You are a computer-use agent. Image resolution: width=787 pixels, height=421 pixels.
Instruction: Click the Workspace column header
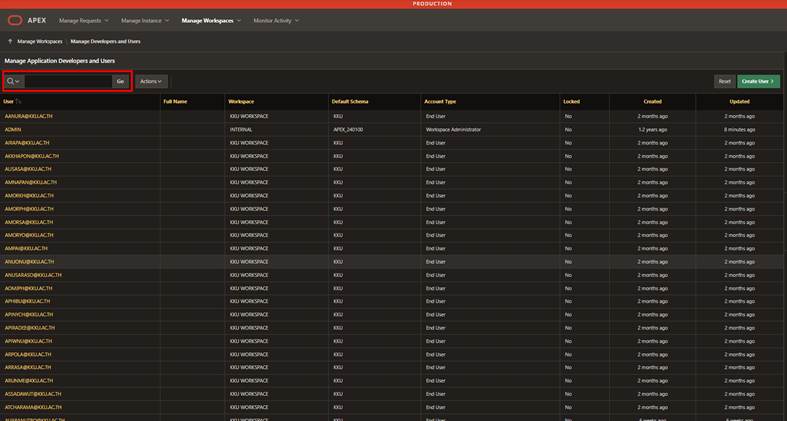click(241, 102)
